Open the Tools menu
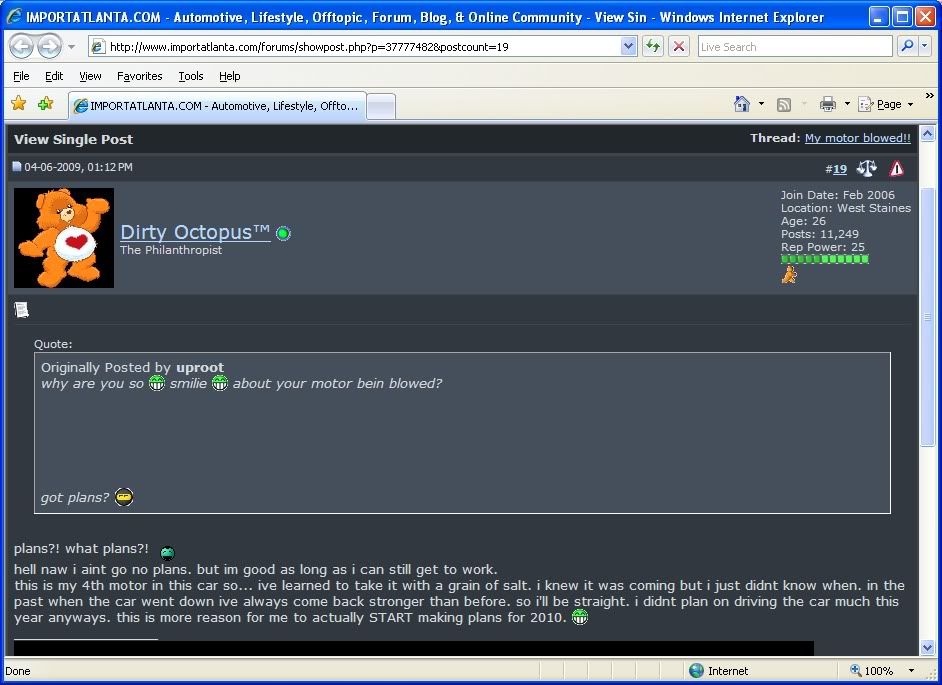 (x=190, y=76)
